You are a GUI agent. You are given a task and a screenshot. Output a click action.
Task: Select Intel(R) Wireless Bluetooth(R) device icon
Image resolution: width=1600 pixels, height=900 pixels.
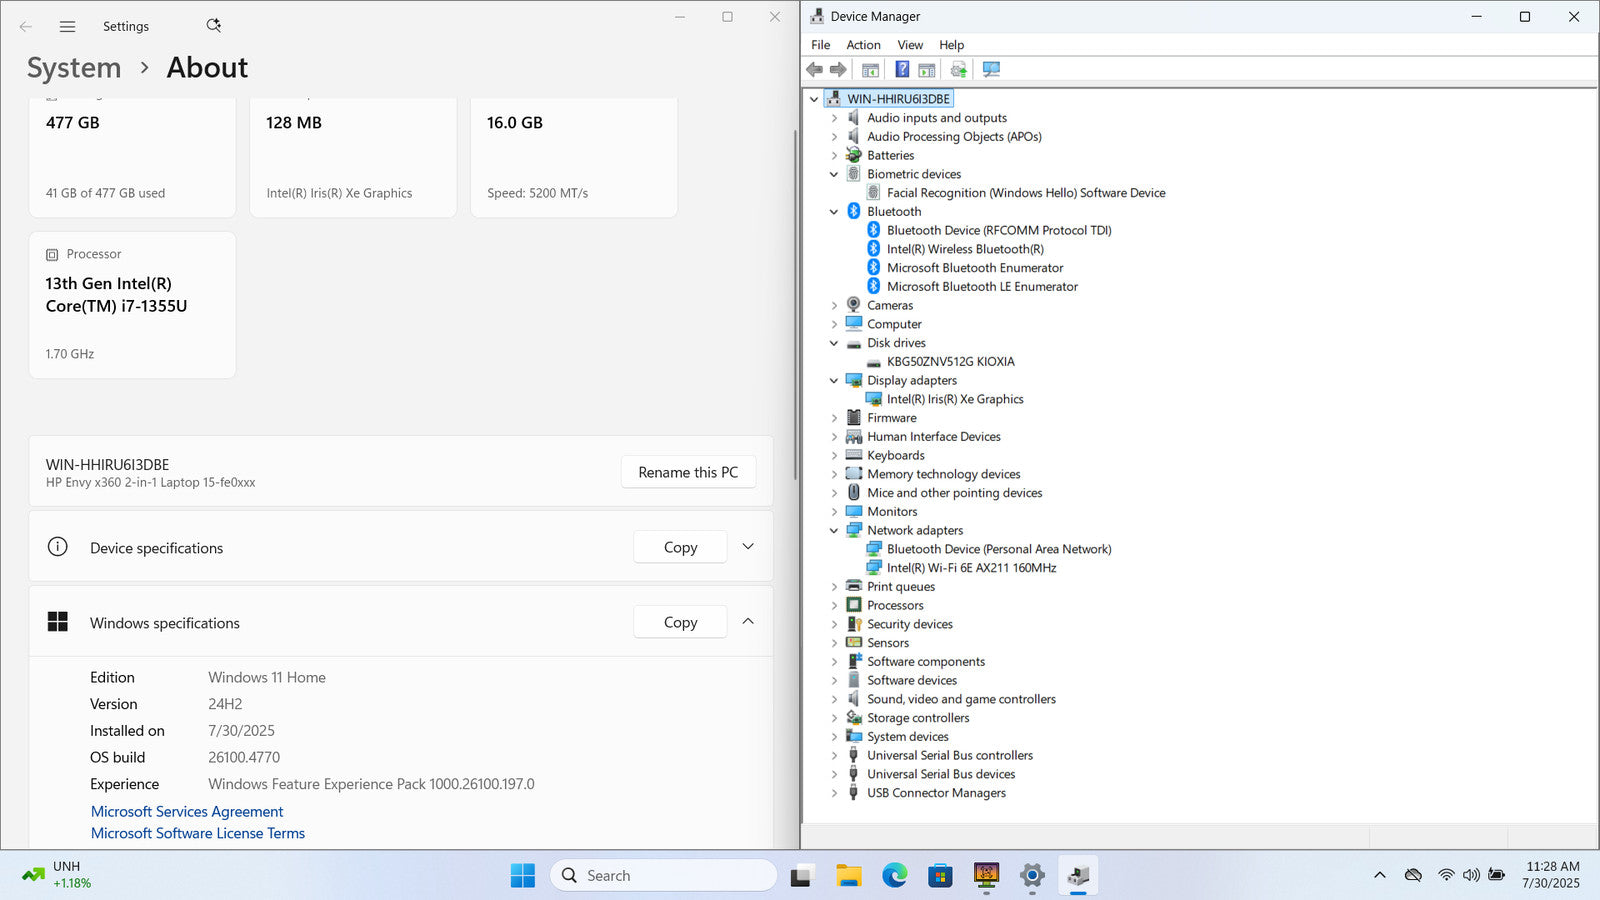pos(873,249)
